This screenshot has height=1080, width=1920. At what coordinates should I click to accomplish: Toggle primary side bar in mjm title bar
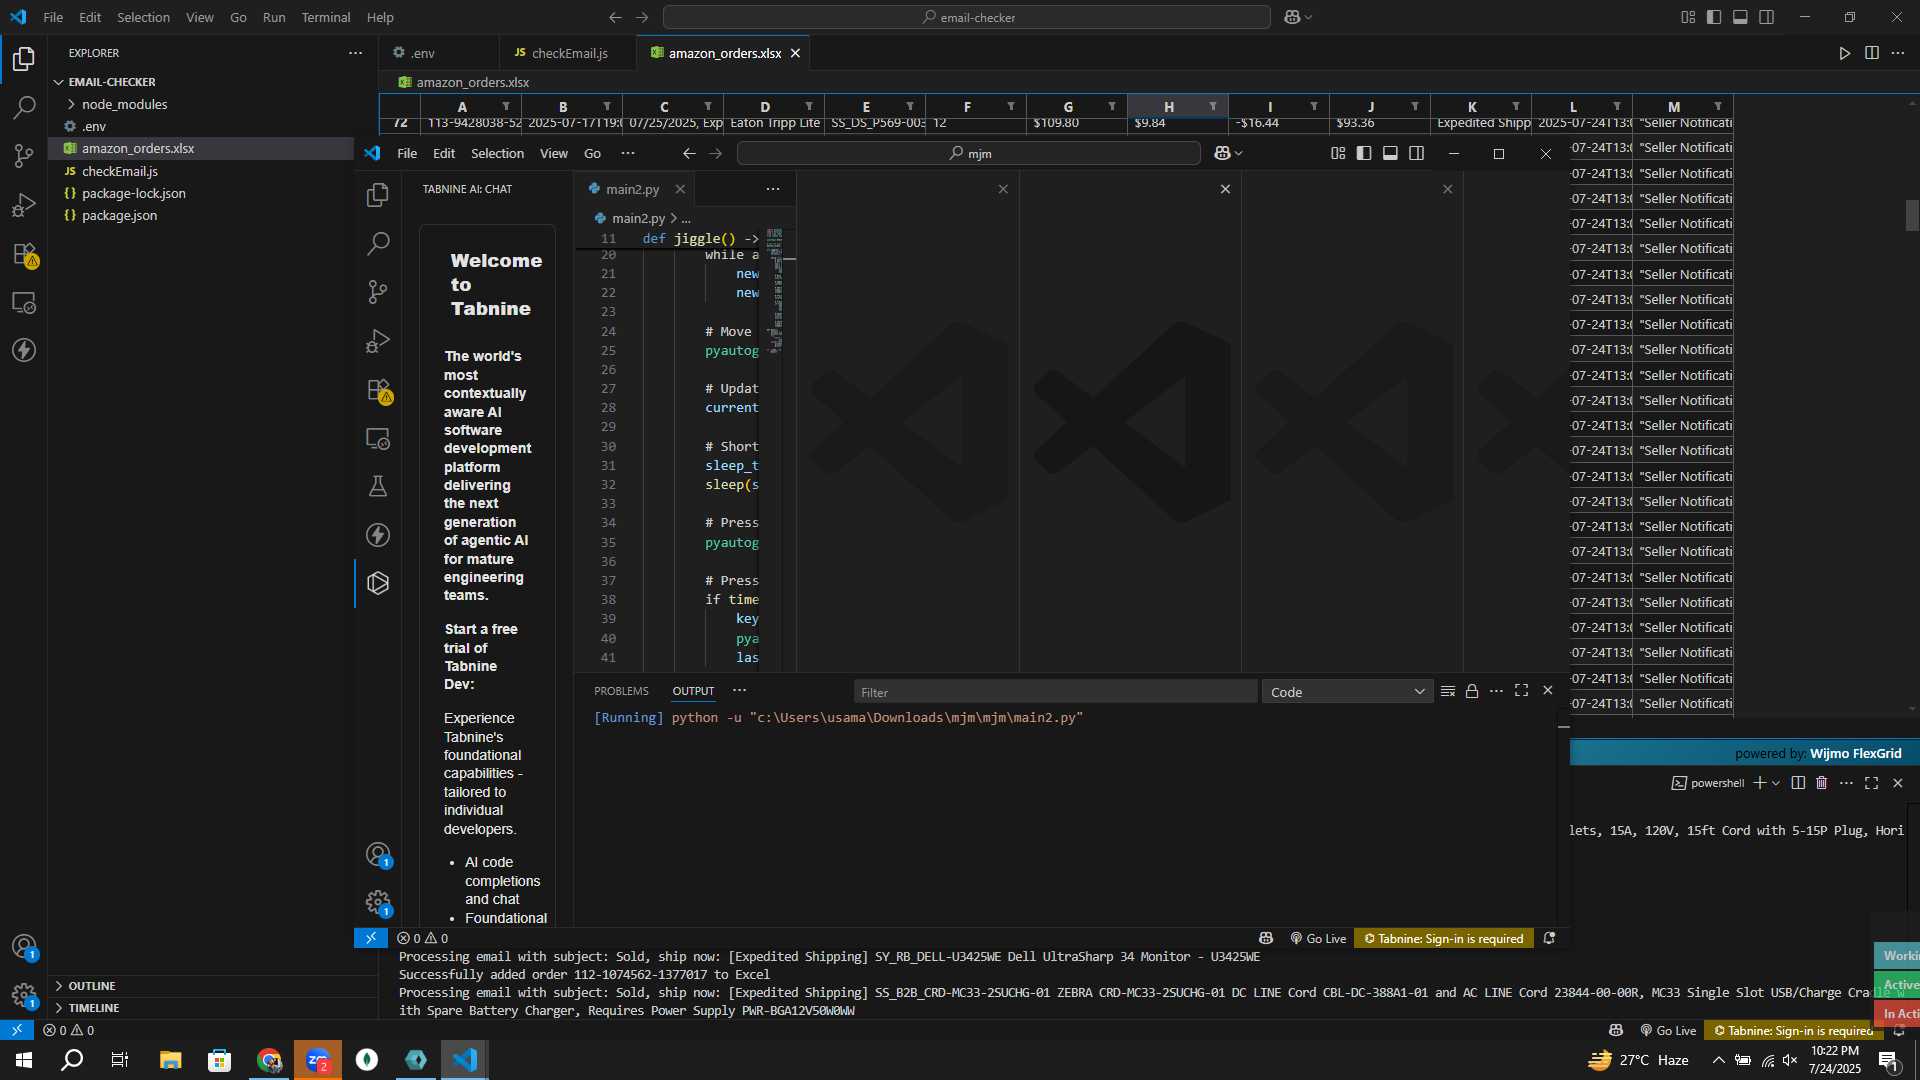pyautogui.click(x=1364, y=153)
